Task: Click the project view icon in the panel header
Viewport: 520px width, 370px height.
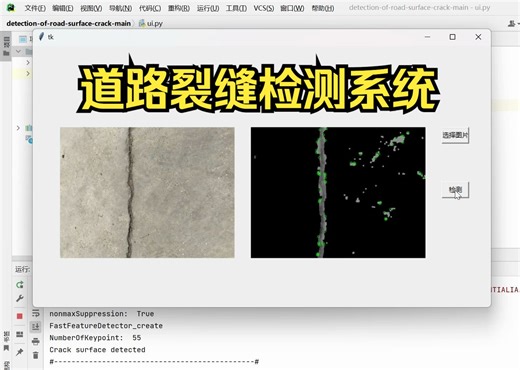Action: point(23,39)
